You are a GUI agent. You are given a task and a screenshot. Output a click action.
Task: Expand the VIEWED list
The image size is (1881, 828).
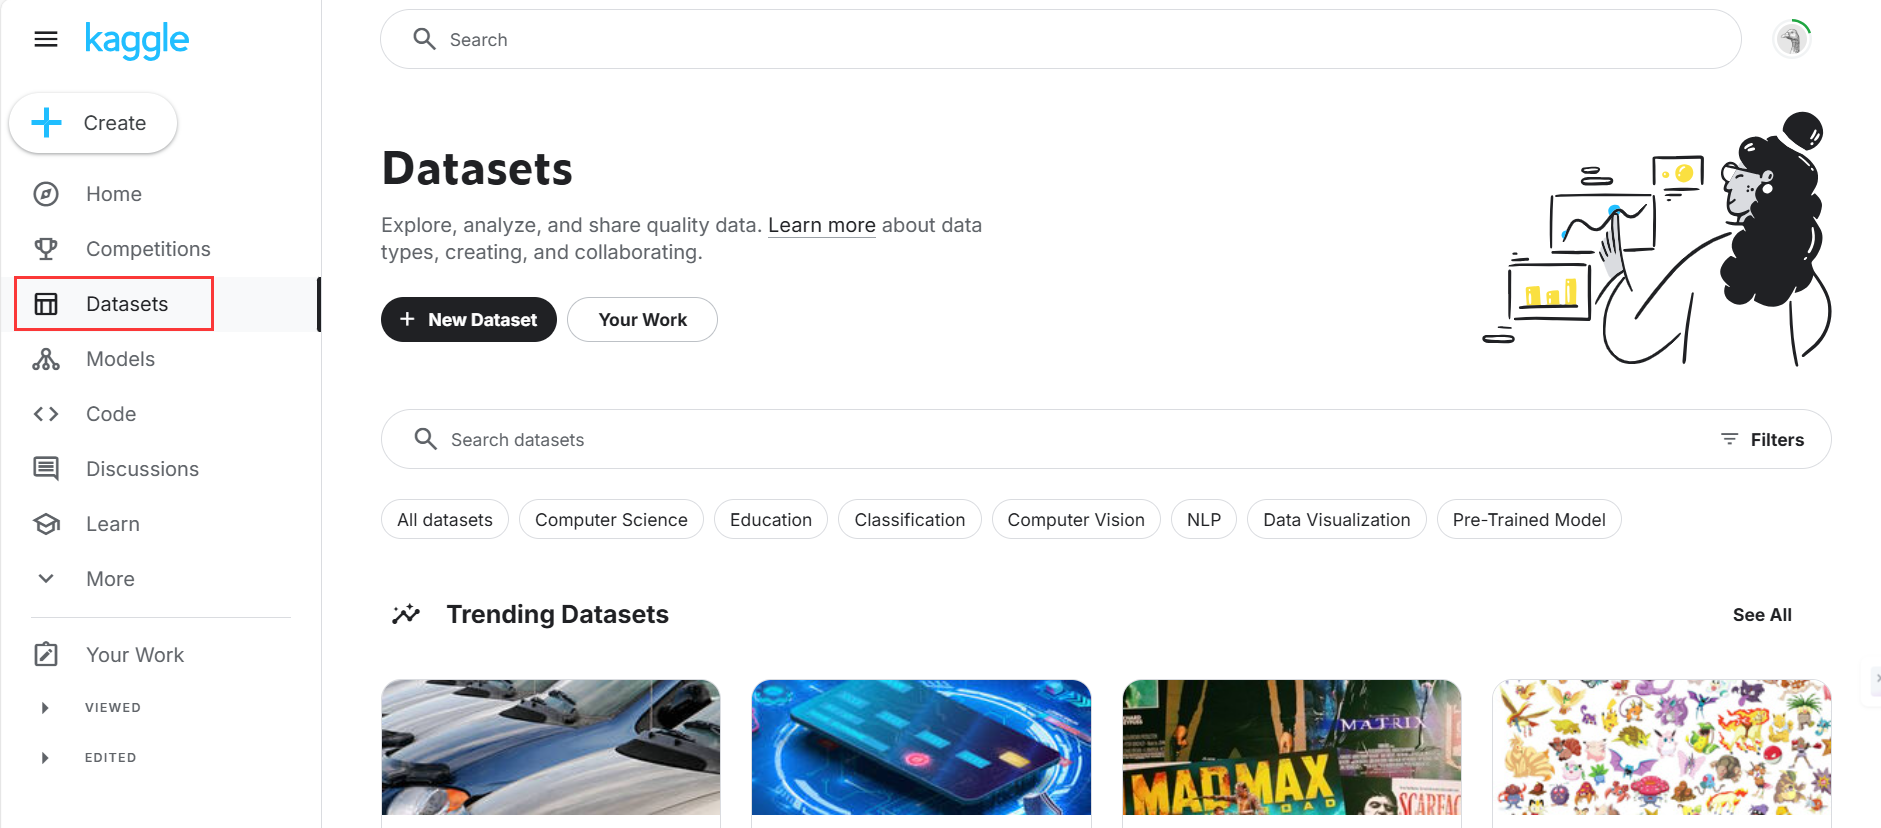pos(45,708)
